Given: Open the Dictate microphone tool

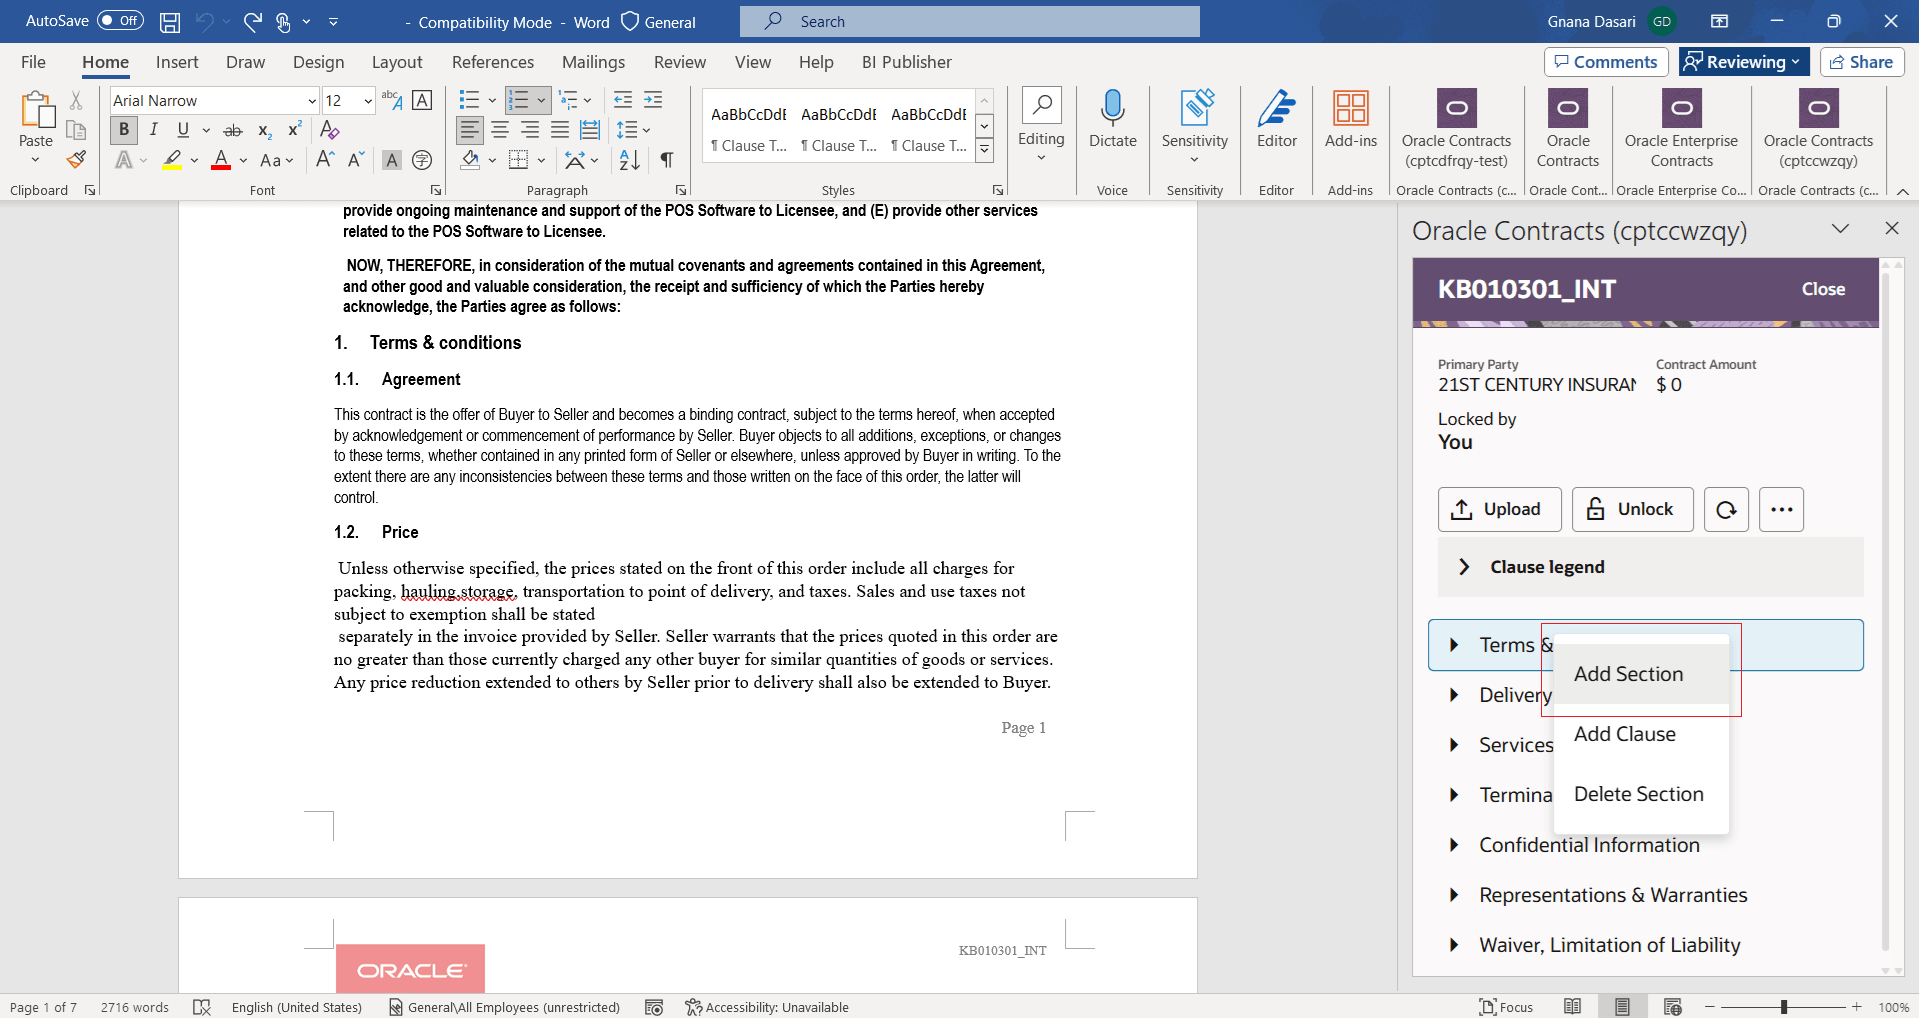Looking at the screenshot, I should [1112, 120].
